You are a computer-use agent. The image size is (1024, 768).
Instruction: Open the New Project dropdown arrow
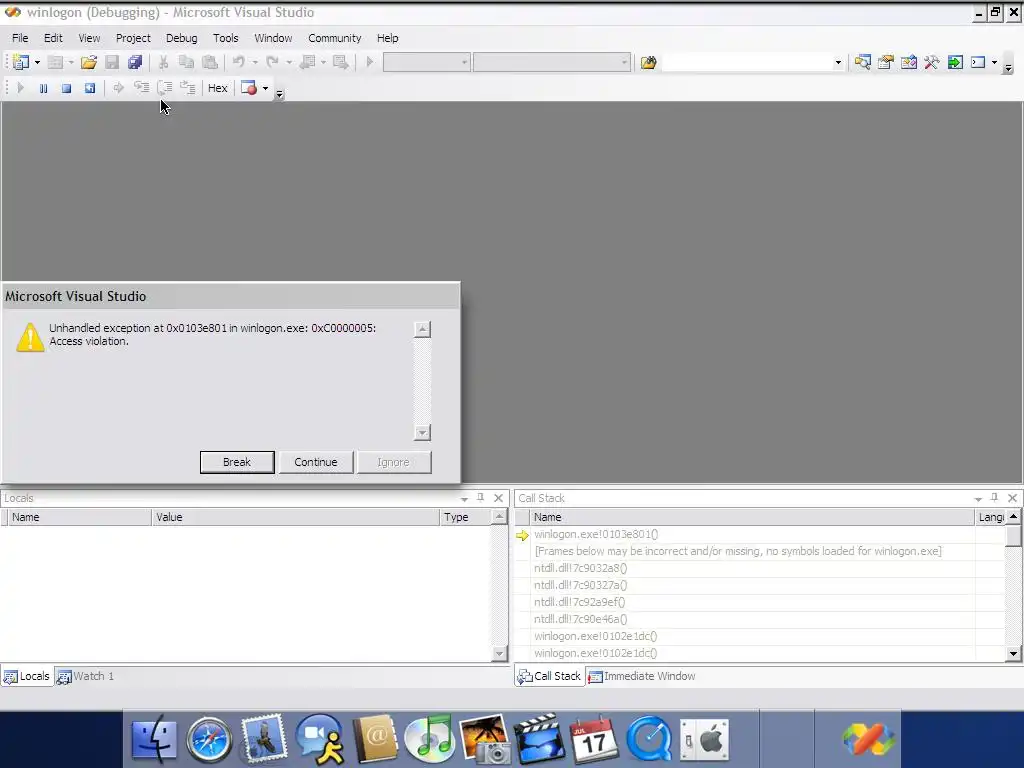(37, 63)
